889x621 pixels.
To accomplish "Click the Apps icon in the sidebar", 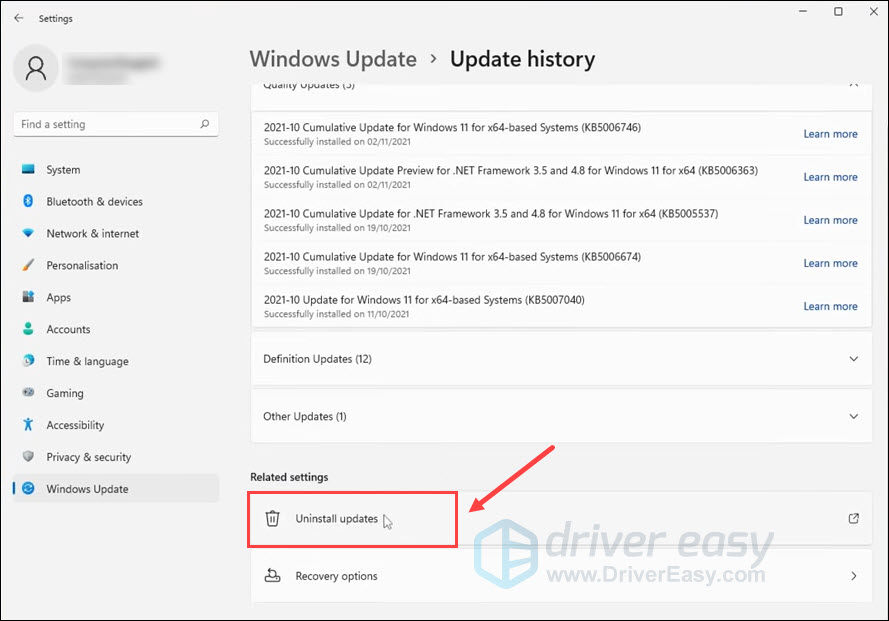I will click(x=28, y=297).
